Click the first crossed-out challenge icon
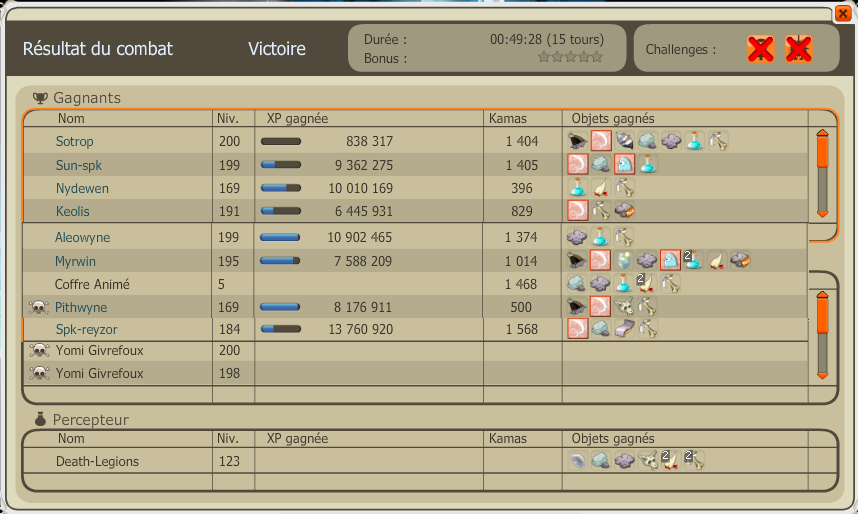Viewport: 858px width, 514px height. (x=761, y=49)
